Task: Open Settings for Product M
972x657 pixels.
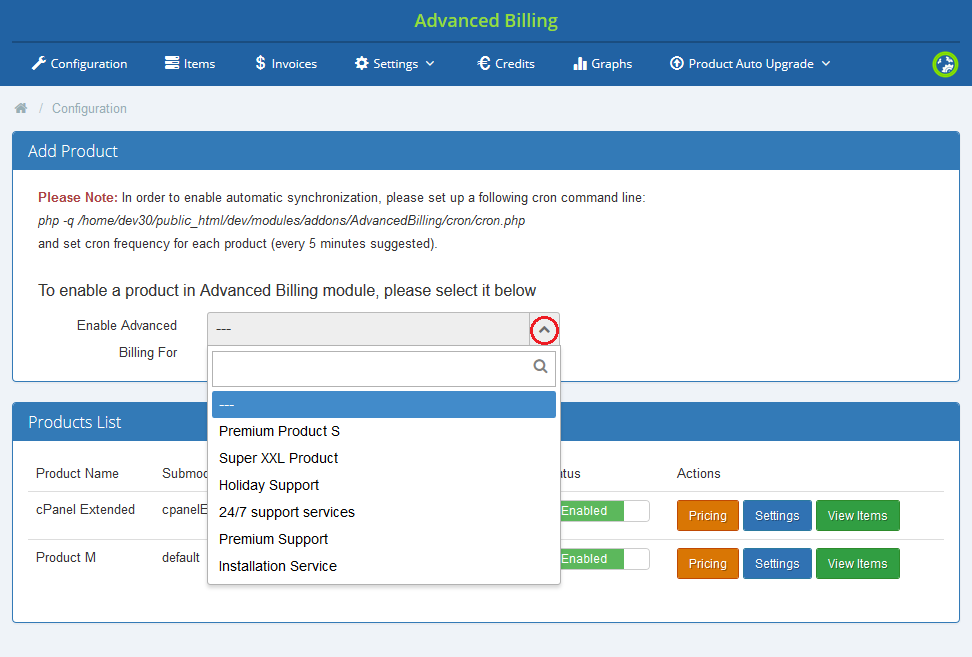Action: coord(777,563)
